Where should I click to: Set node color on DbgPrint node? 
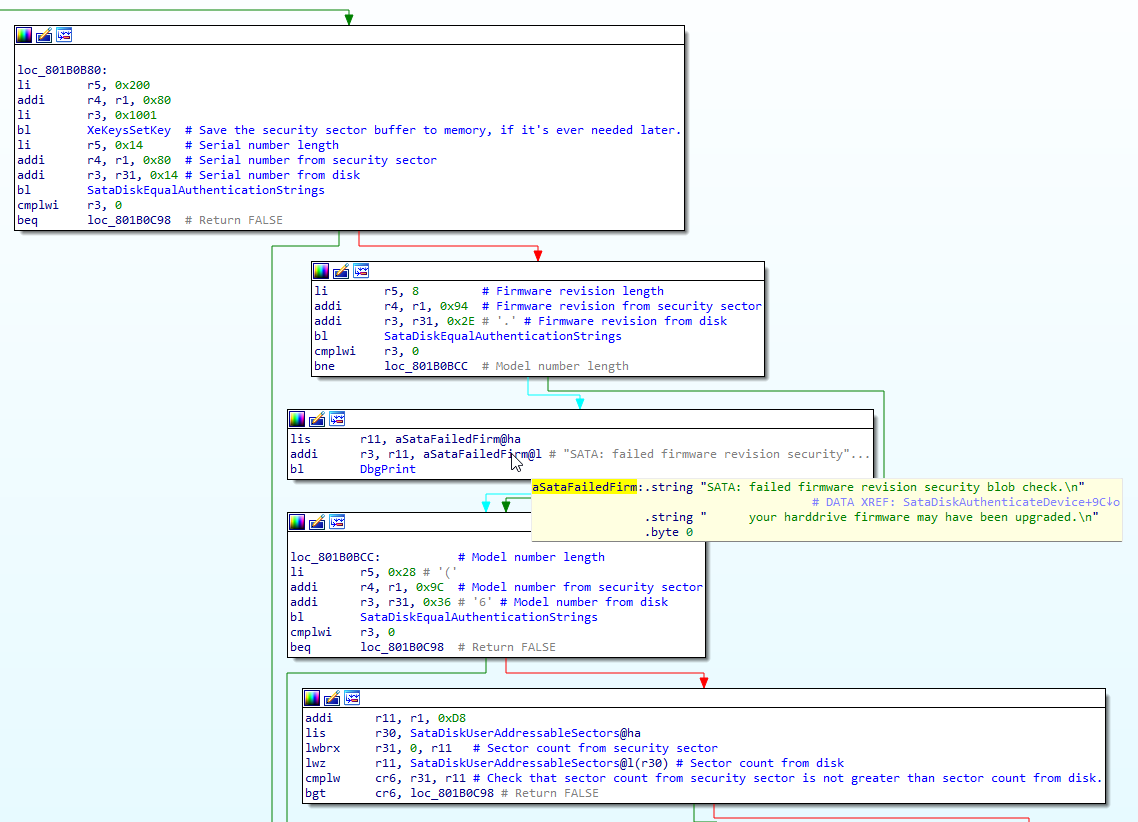[297, 419]
